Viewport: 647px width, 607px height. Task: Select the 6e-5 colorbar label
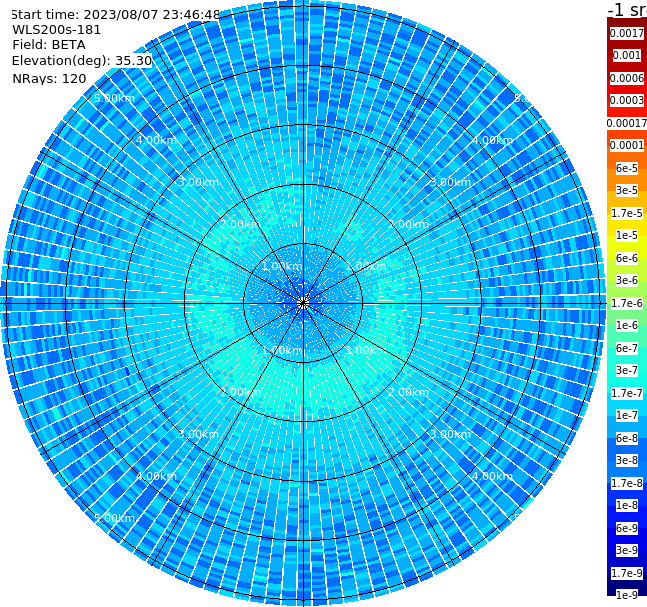[627, 168]
